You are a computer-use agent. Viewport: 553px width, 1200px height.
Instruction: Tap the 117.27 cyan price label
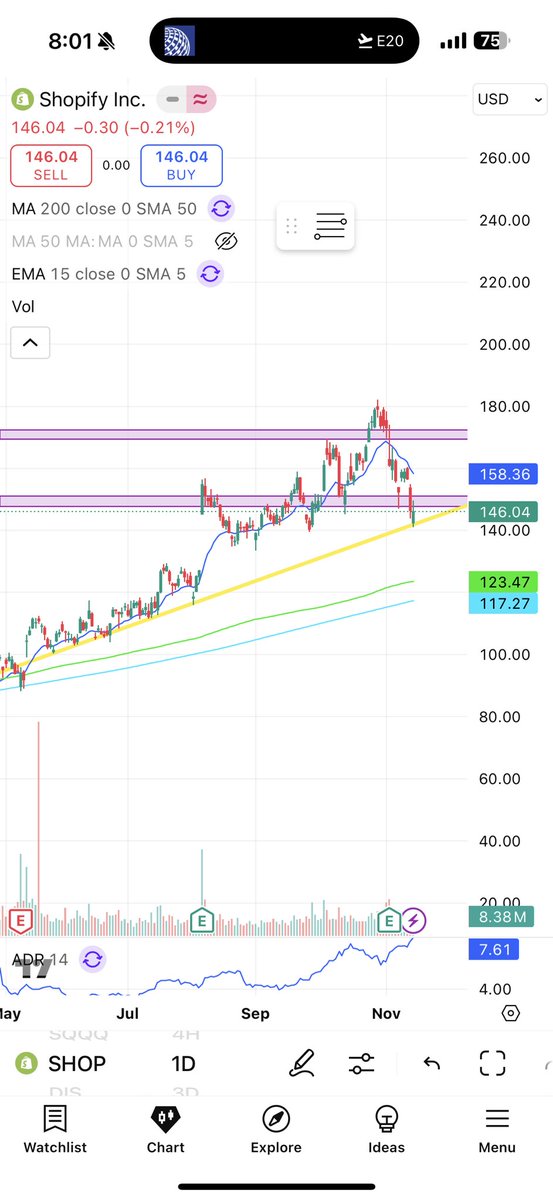pos(503,603)
